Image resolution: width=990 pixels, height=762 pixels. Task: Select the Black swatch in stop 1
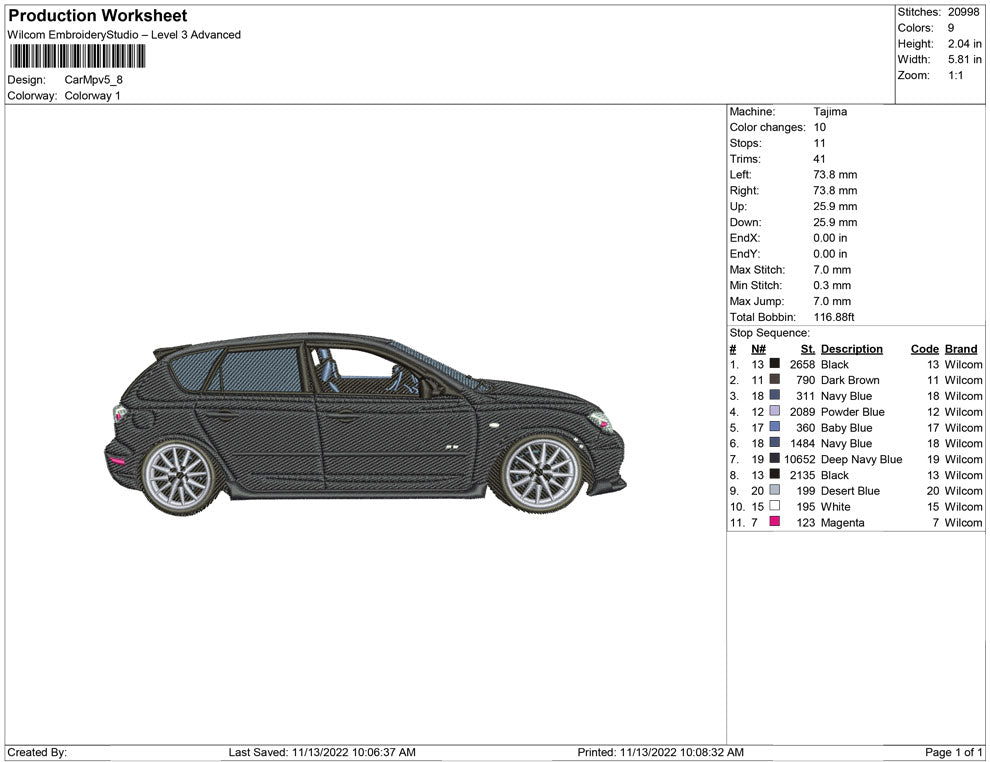click(774, 364)
